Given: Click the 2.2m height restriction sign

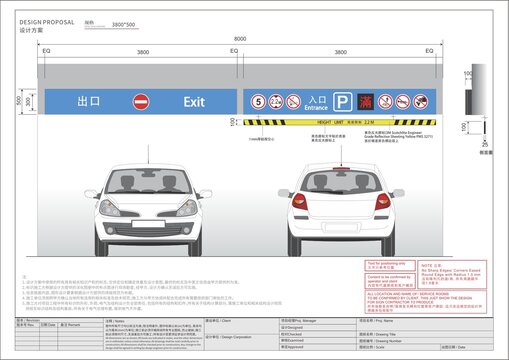Looking at the screenshot, I should (276, 102).
